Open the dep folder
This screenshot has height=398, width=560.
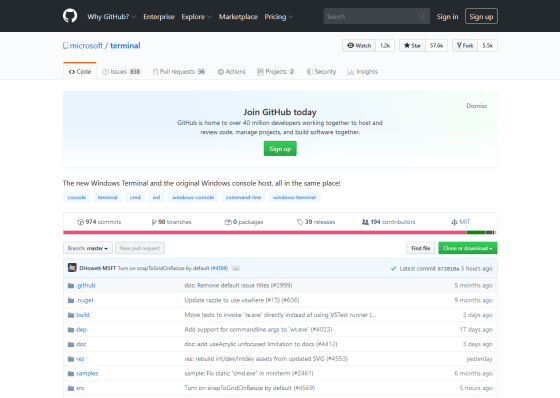[x=81, y=329]
